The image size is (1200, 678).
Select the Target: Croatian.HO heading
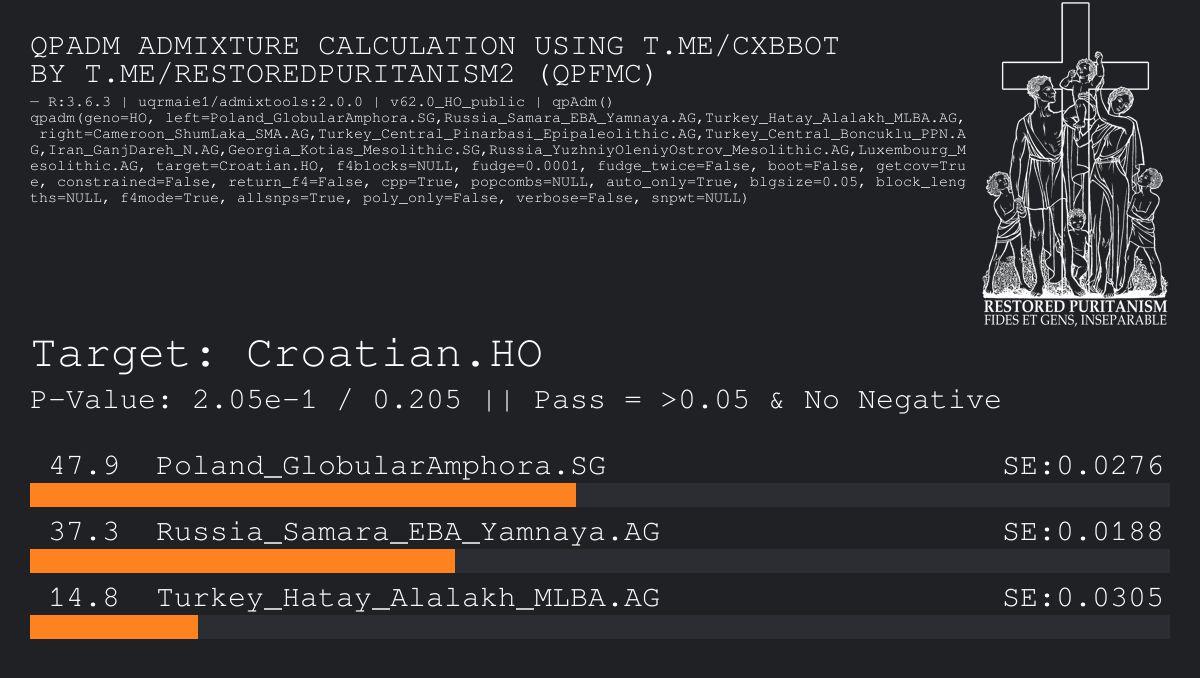coord(287,354)
